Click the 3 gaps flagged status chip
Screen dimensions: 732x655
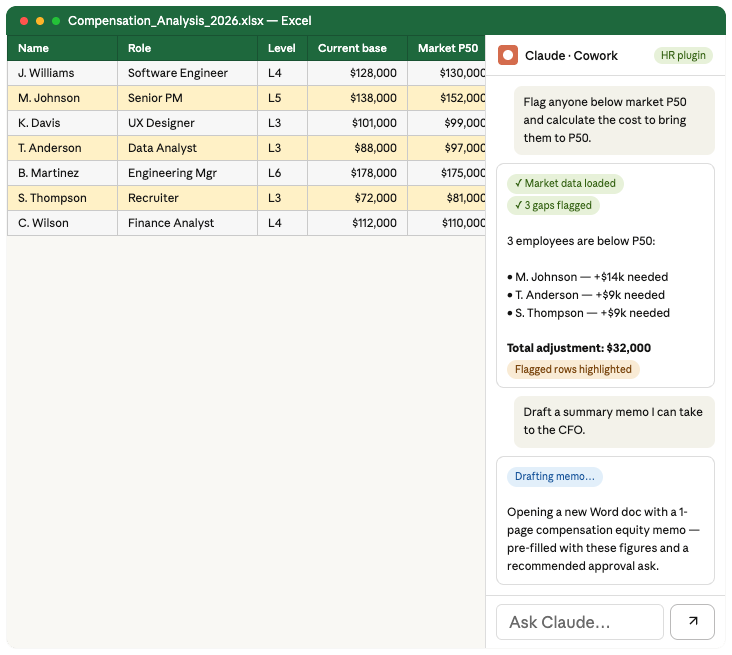click(x=553, y=205)
